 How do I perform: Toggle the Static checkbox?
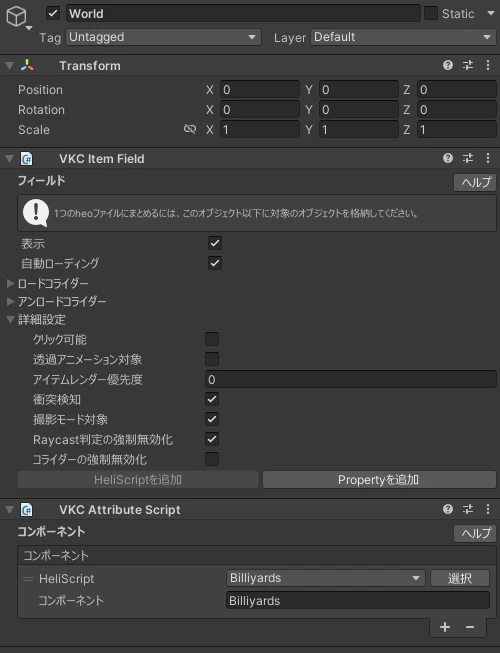(x=431, y=13)
